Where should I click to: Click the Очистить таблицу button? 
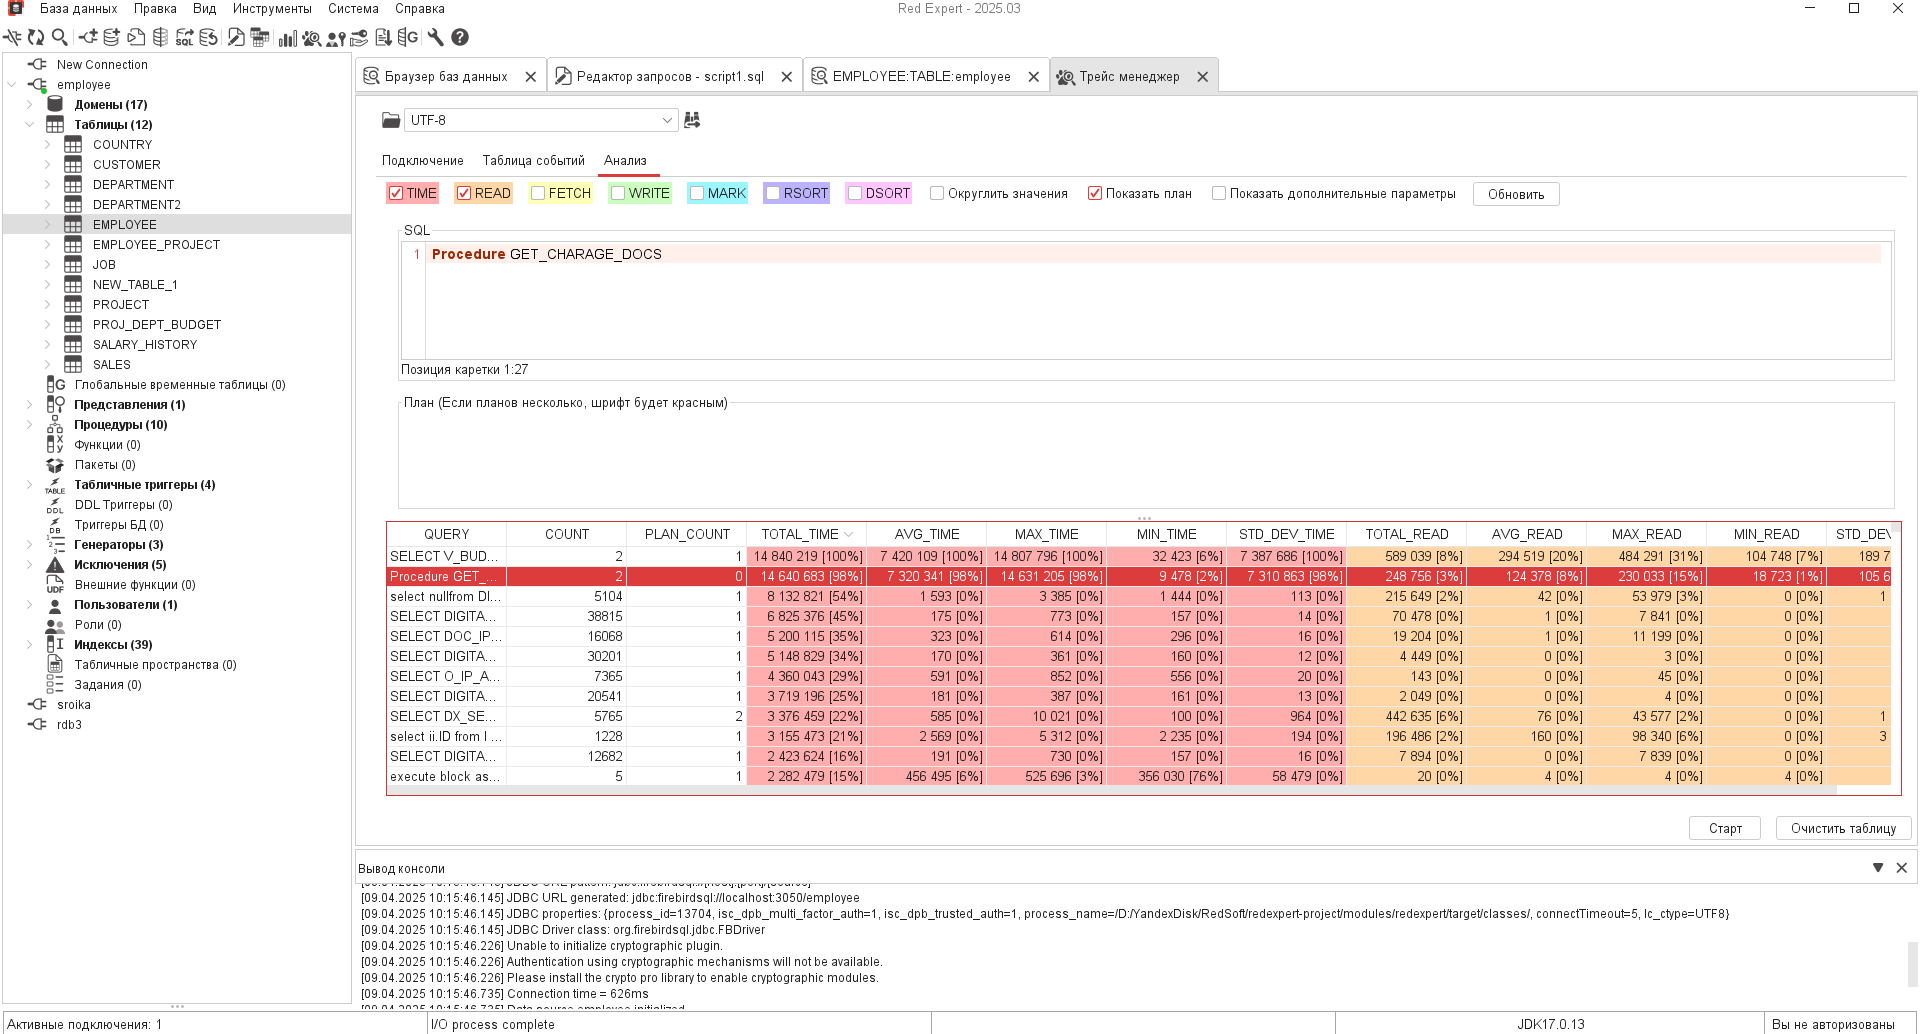pos(1842,828)
